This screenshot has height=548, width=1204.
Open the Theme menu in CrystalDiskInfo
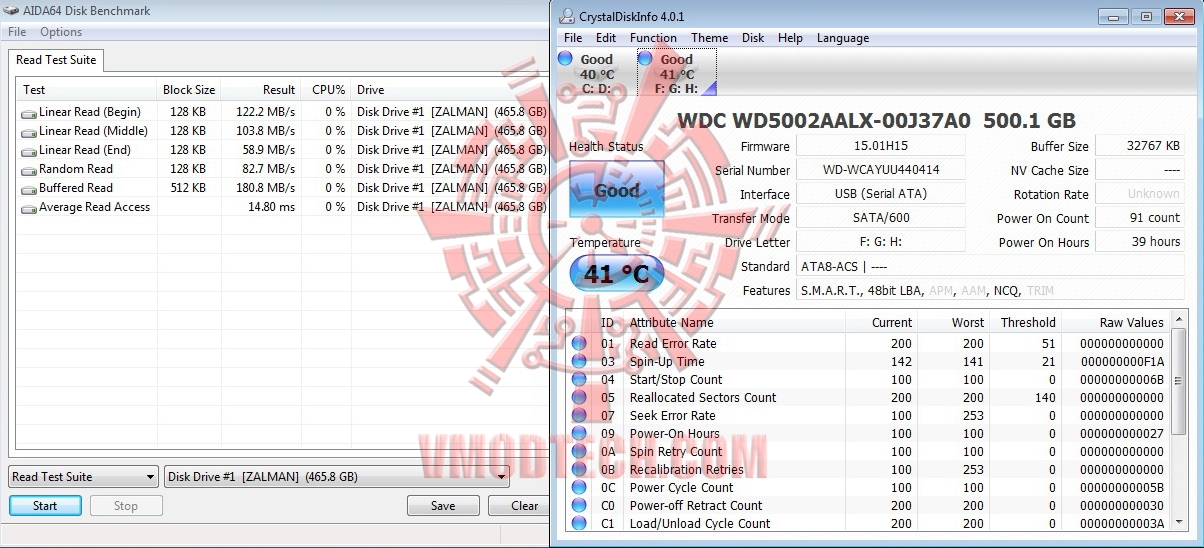(x=710, y=38)
